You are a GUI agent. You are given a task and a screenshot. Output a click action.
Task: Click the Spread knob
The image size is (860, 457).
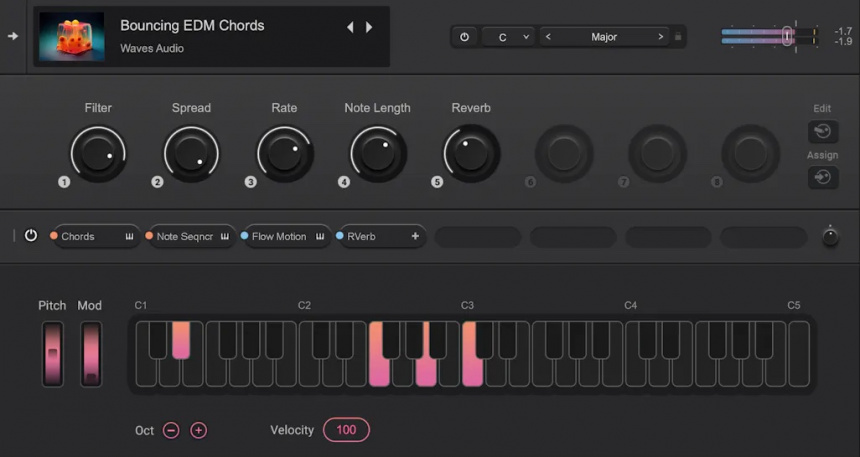coord(191,154)
